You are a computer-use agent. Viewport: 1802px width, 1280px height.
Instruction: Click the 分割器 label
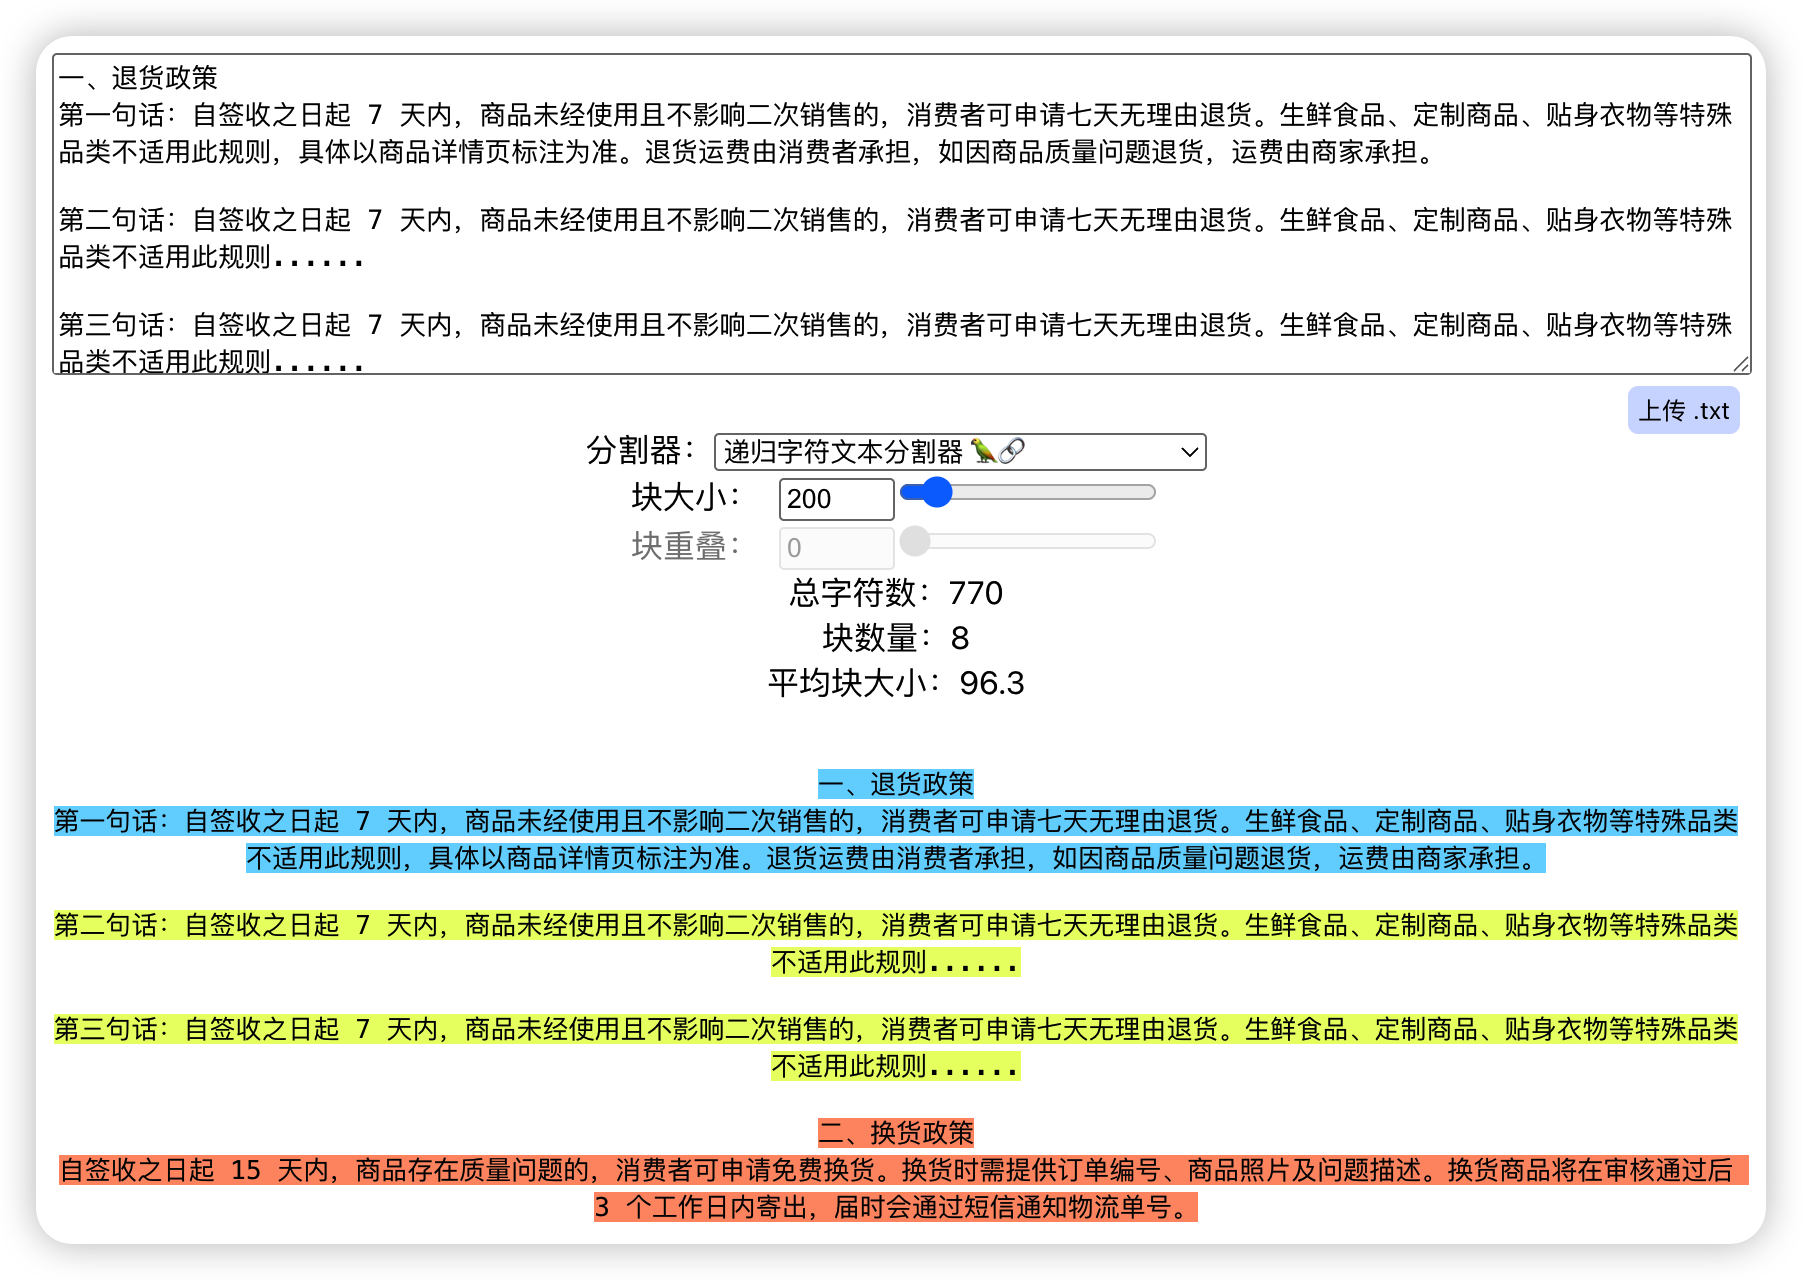[x=640, y=451]
